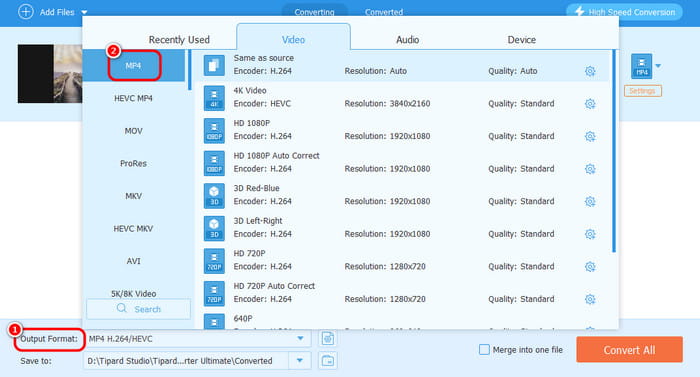Viewport: 700px width, 377px height.
Task: Expand the Save to path dropdown arrow
Action: click(x=300, y=360)
